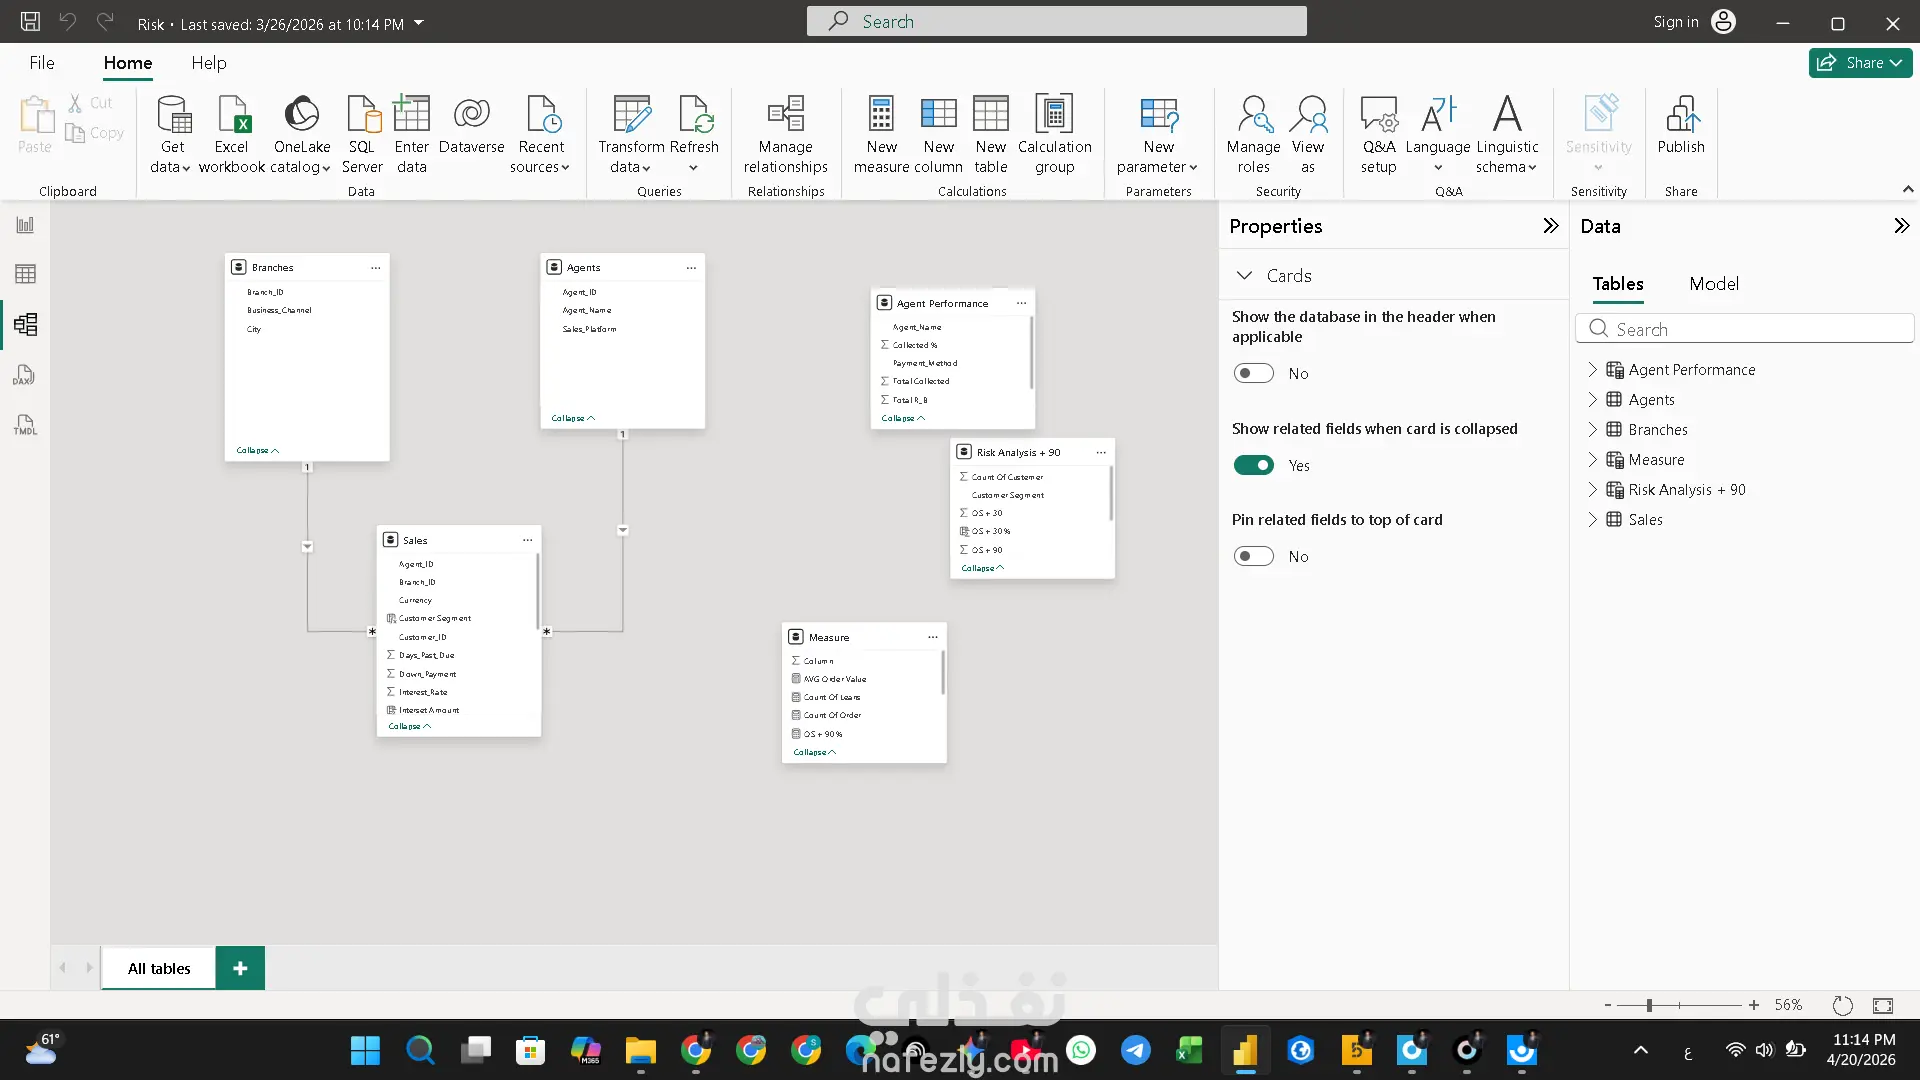Open the Get data menu
The width and height of the screenshot is (1920, 1080).
coord(172,135)
